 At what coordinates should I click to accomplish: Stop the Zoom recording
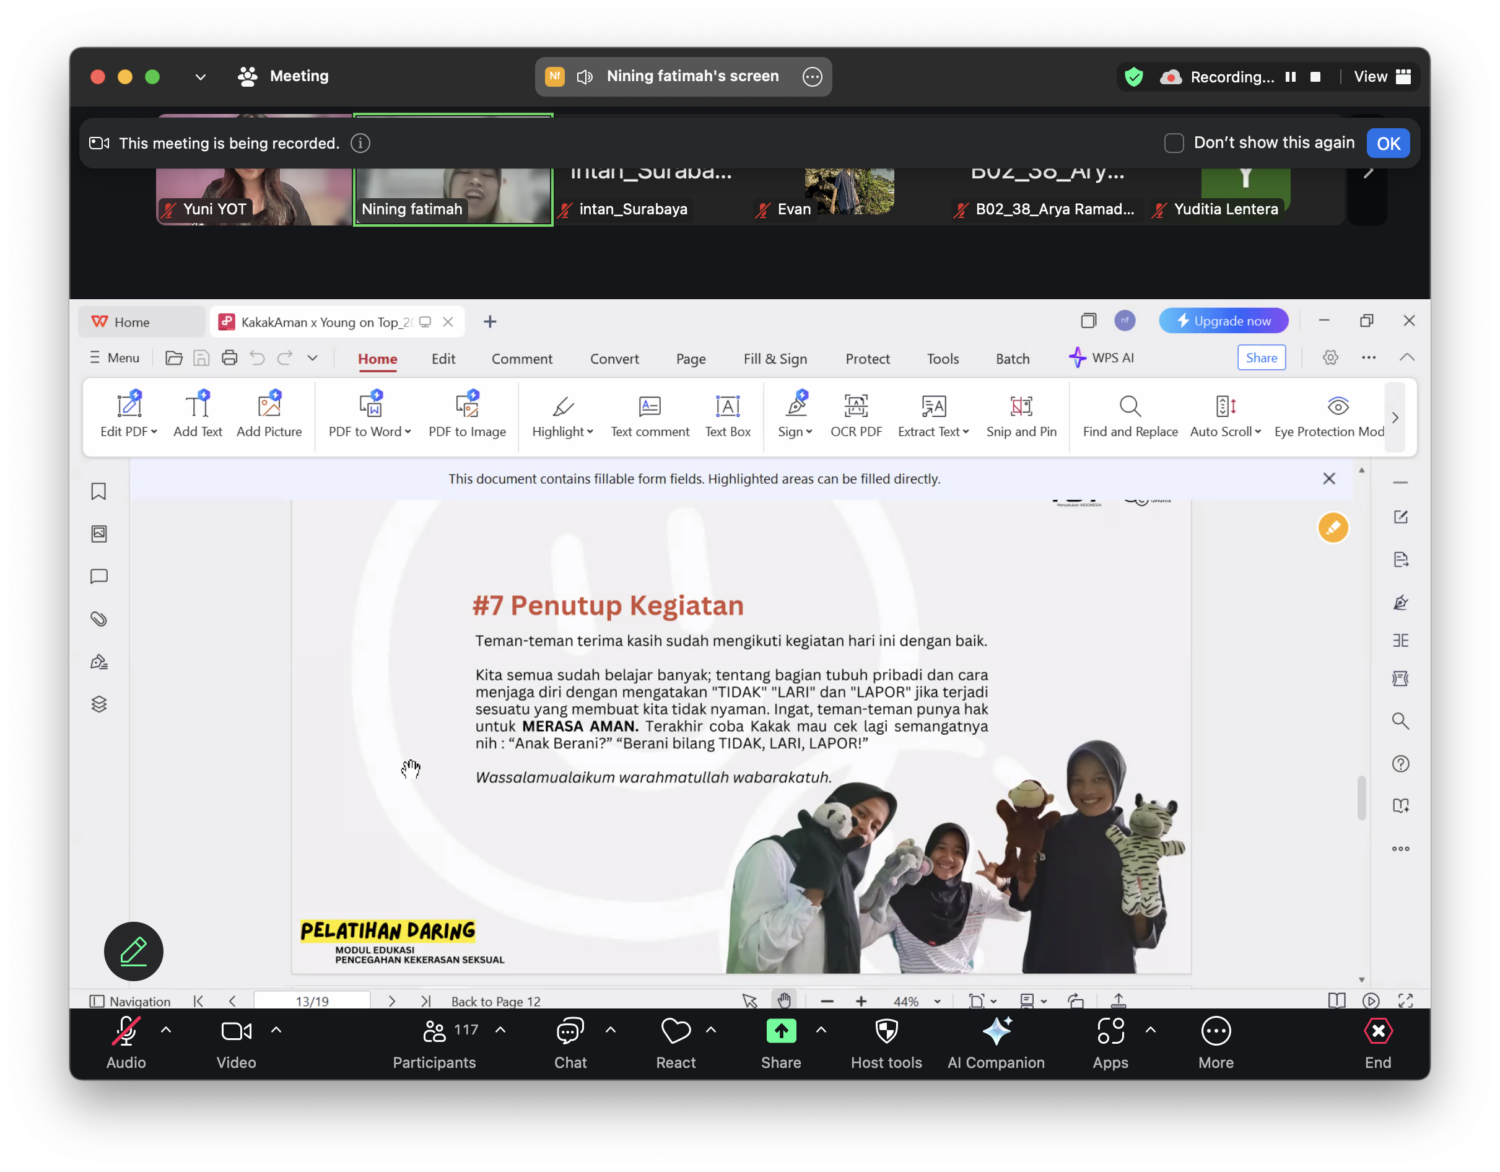pos(1315,77)
